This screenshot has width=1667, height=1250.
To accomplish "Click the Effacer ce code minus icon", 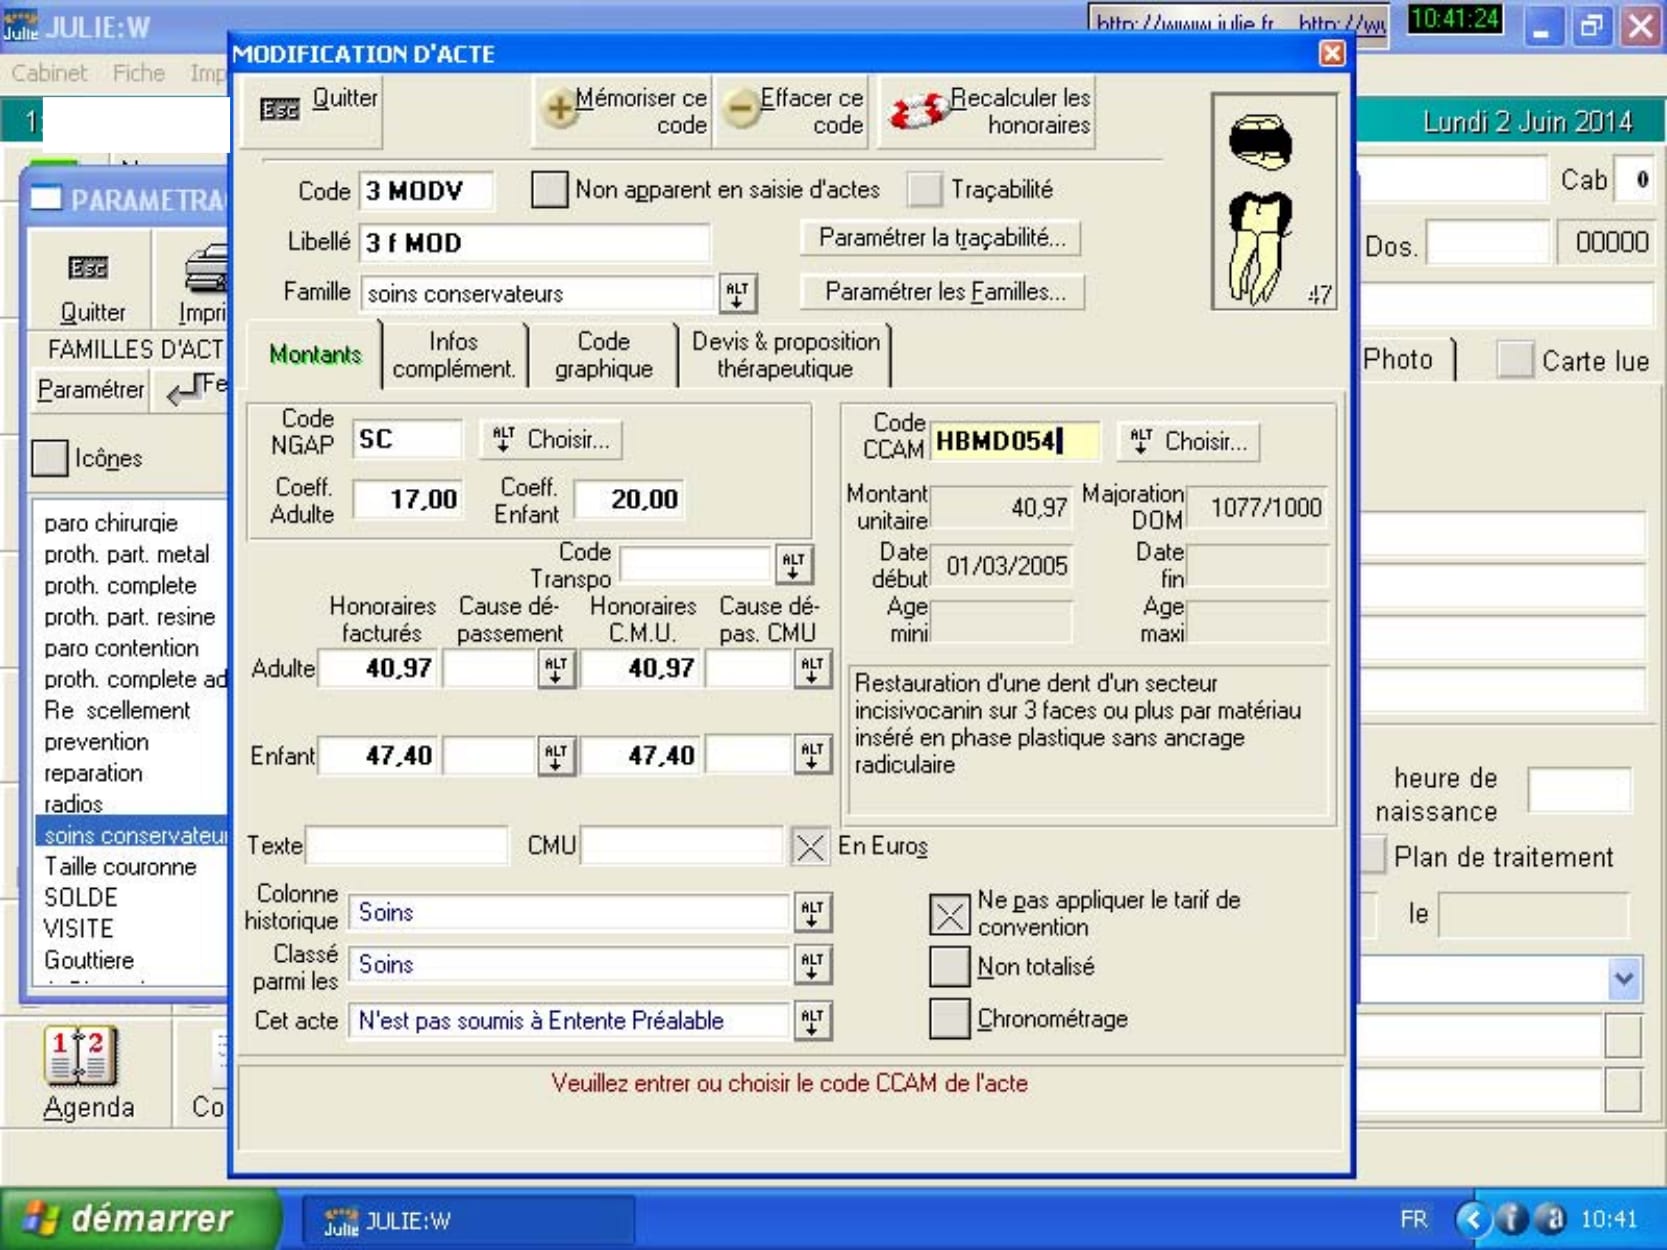I will (742, 109).
